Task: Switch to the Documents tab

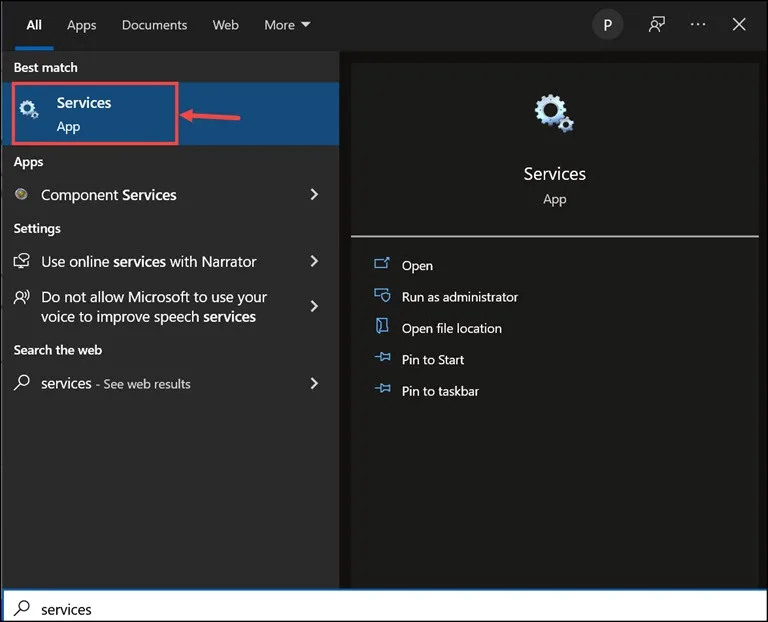Action: (154, 25)
